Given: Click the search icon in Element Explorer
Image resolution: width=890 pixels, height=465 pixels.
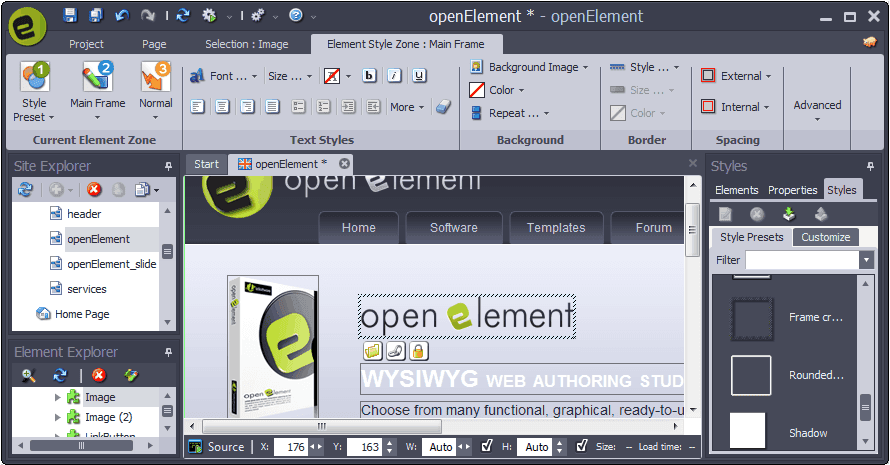Looking at the screenshot, I should pos(28,375).
